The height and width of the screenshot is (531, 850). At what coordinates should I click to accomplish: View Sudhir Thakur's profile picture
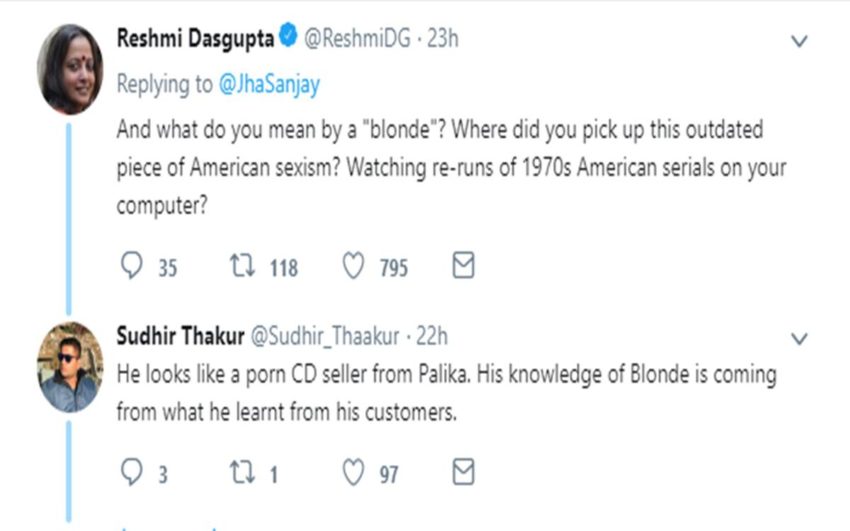(70, 366)
